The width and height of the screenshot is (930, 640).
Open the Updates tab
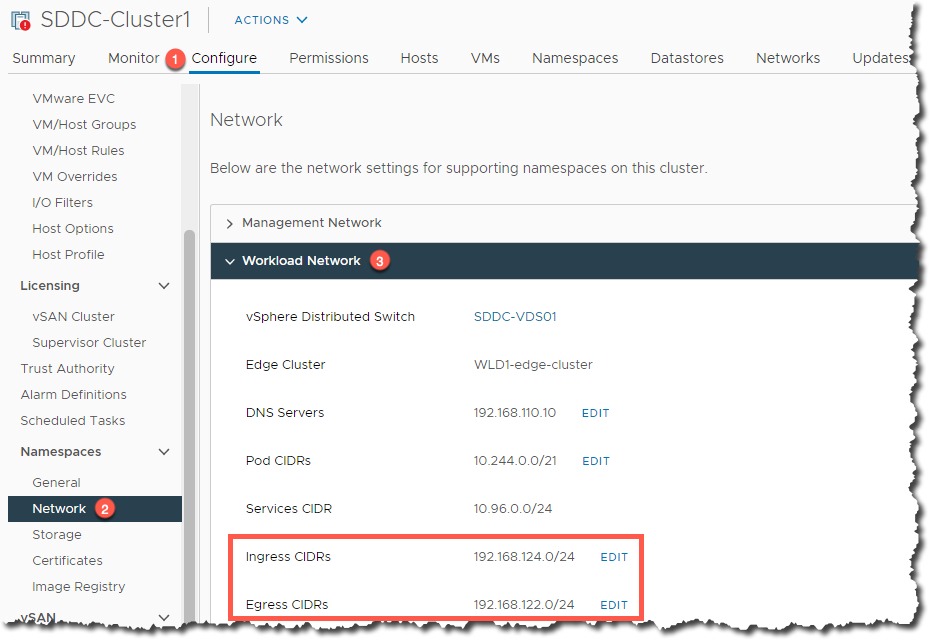tap(880, 58)
